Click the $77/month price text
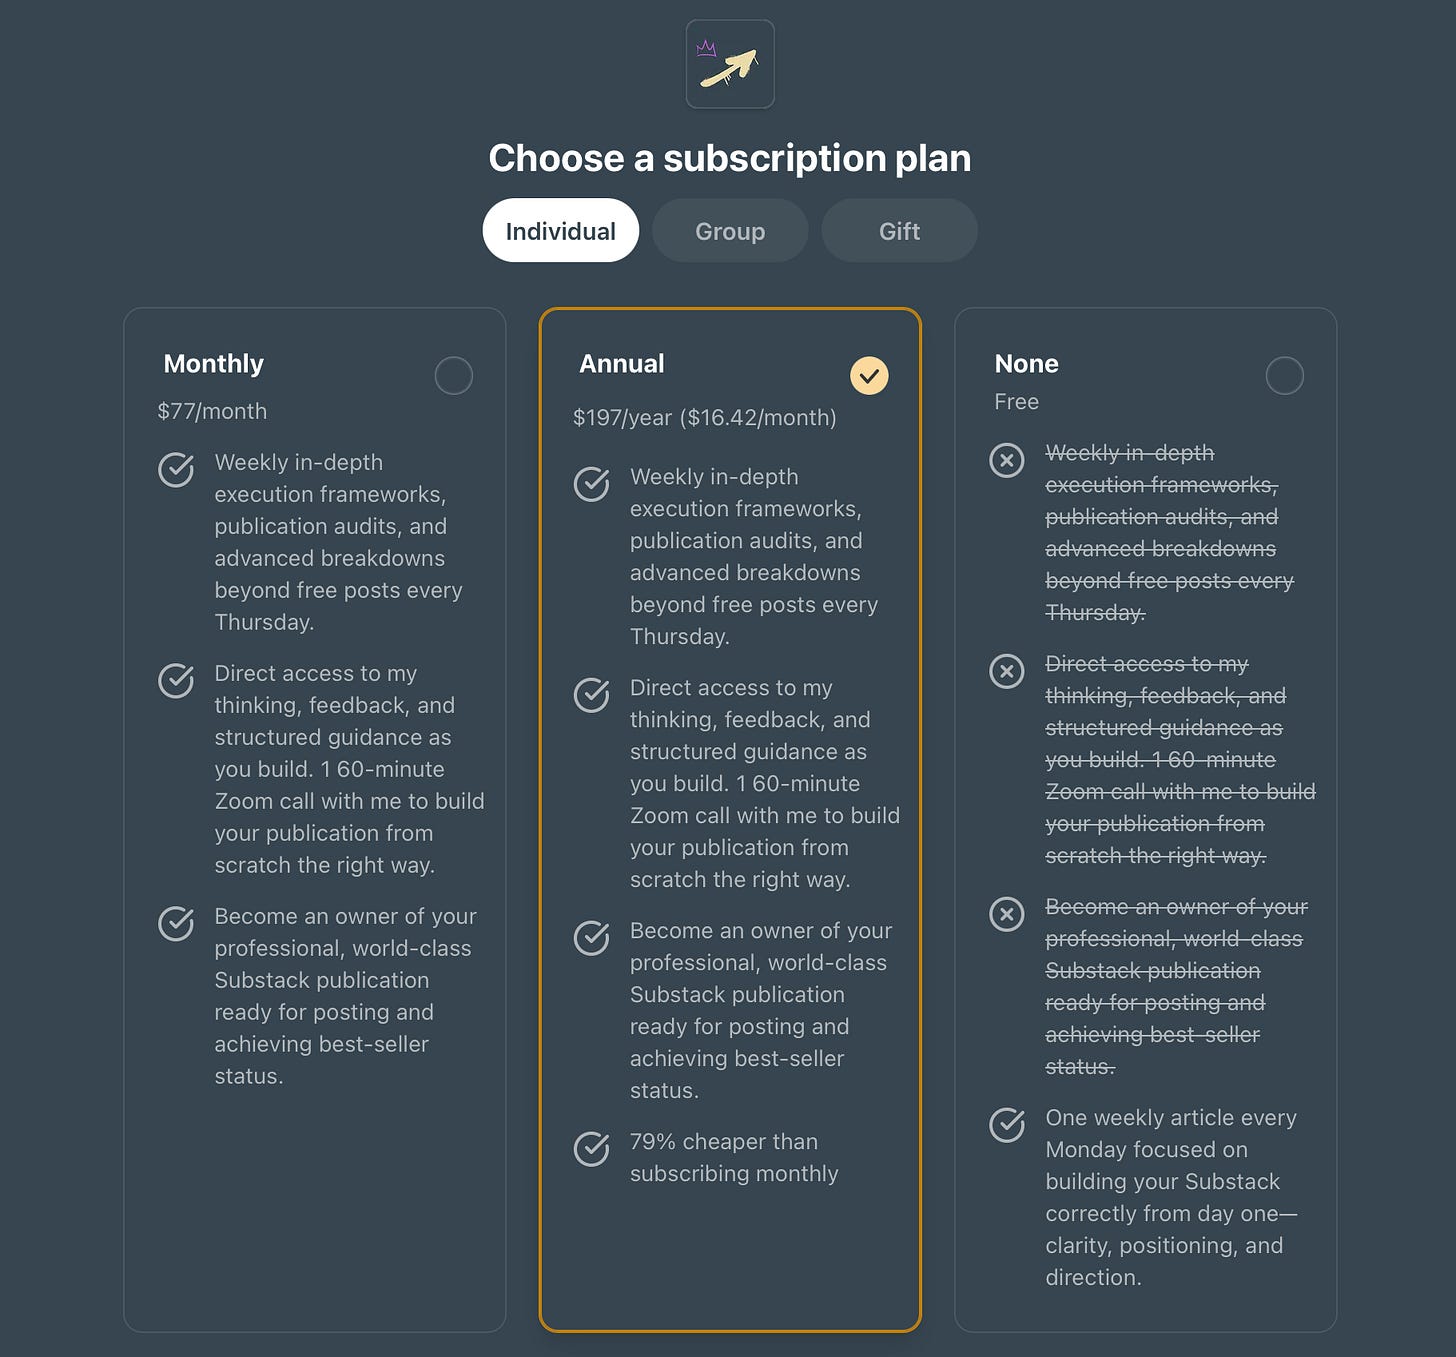Viewport: 1456px width, 1357px height. (x=212, y=411)
